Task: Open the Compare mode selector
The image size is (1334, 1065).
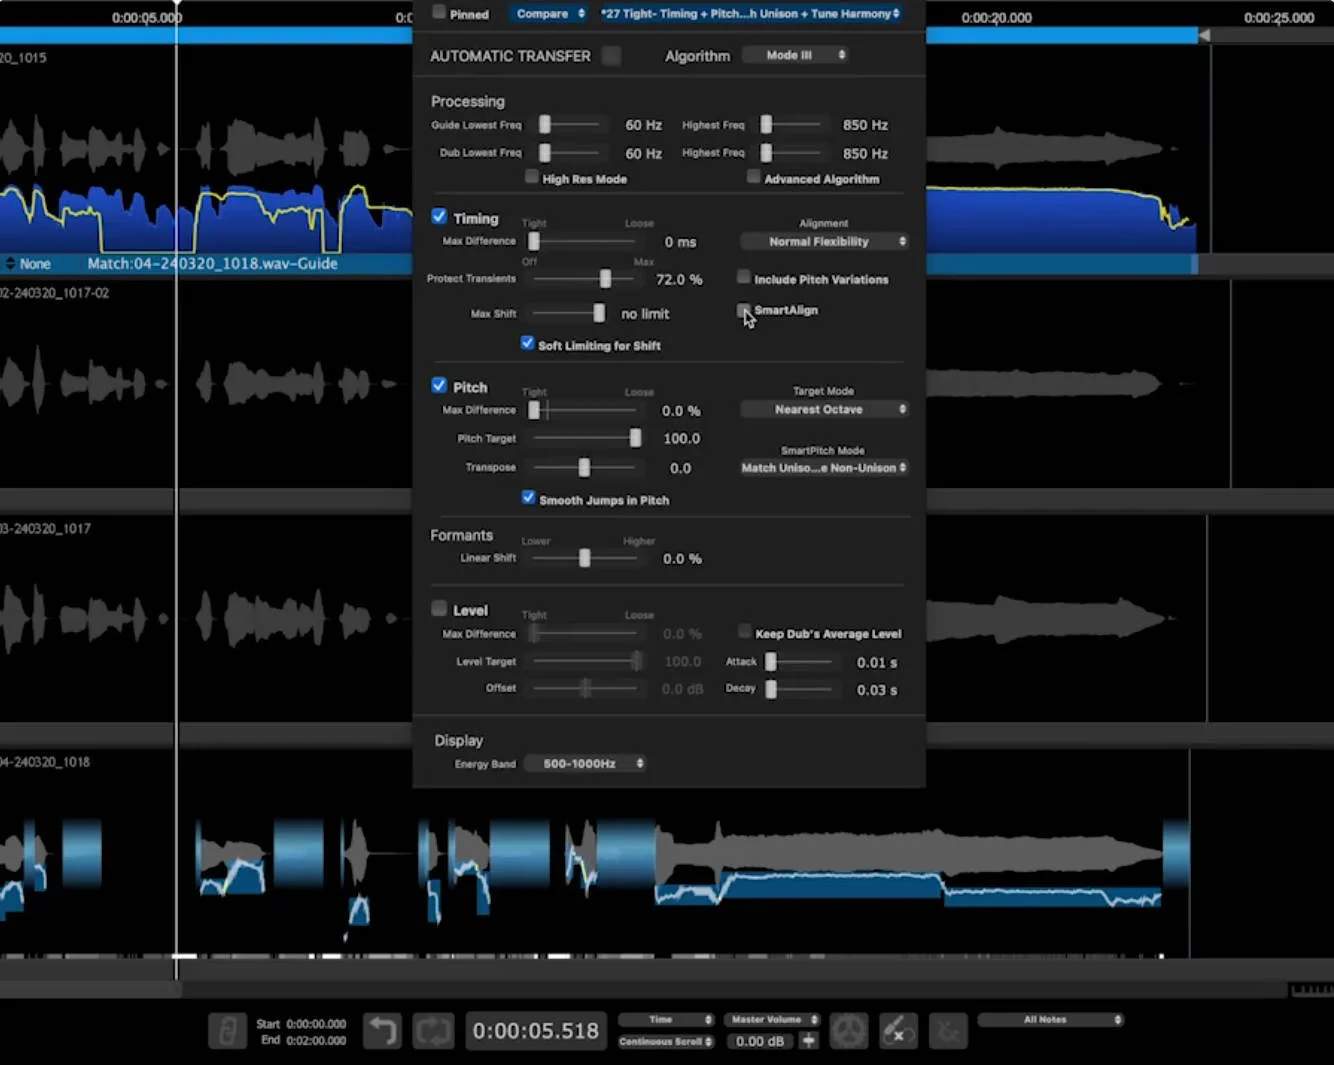Action: click(x=548, y=13)
